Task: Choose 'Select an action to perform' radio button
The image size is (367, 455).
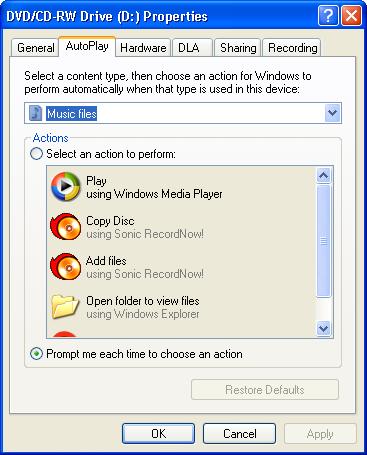Action: tap(36, 154)
